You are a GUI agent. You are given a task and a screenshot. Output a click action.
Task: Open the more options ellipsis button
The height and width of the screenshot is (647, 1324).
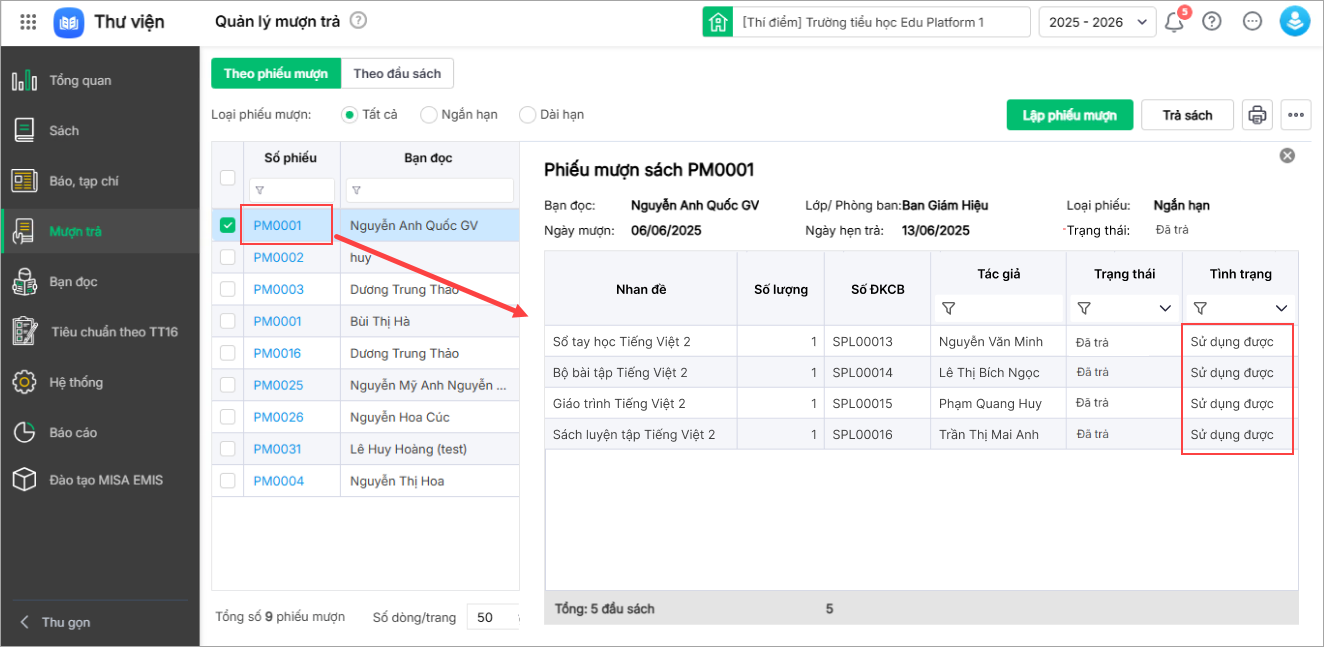coord(1296,115)
